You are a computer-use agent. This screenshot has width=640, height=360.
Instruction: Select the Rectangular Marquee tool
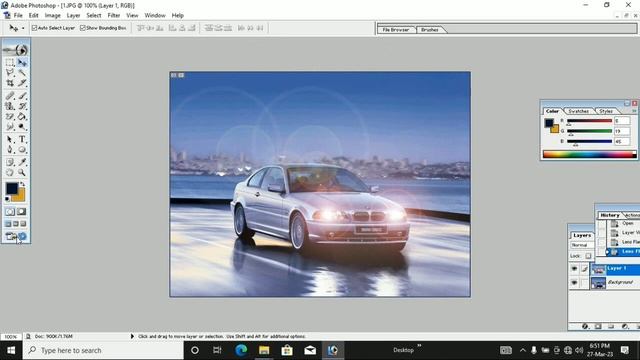10,62
